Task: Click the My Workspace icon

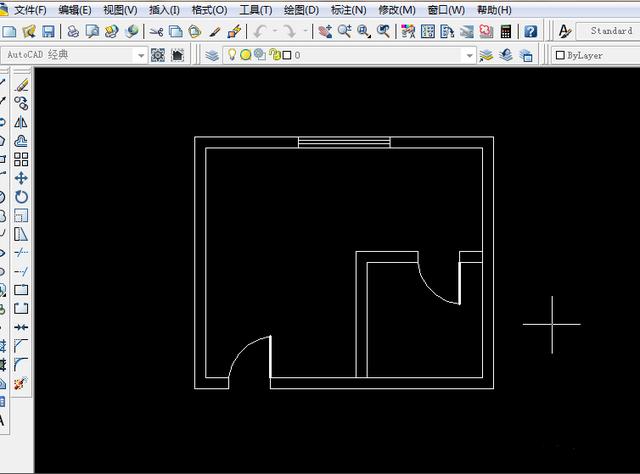Action: click(x=178, y=55)
